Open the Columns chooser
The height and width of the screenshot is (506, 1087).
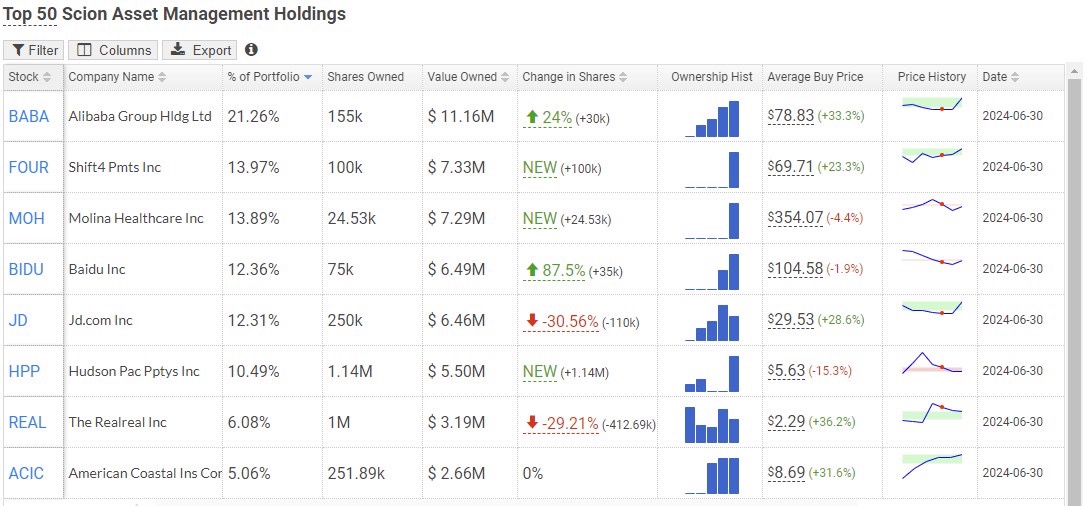115,50
